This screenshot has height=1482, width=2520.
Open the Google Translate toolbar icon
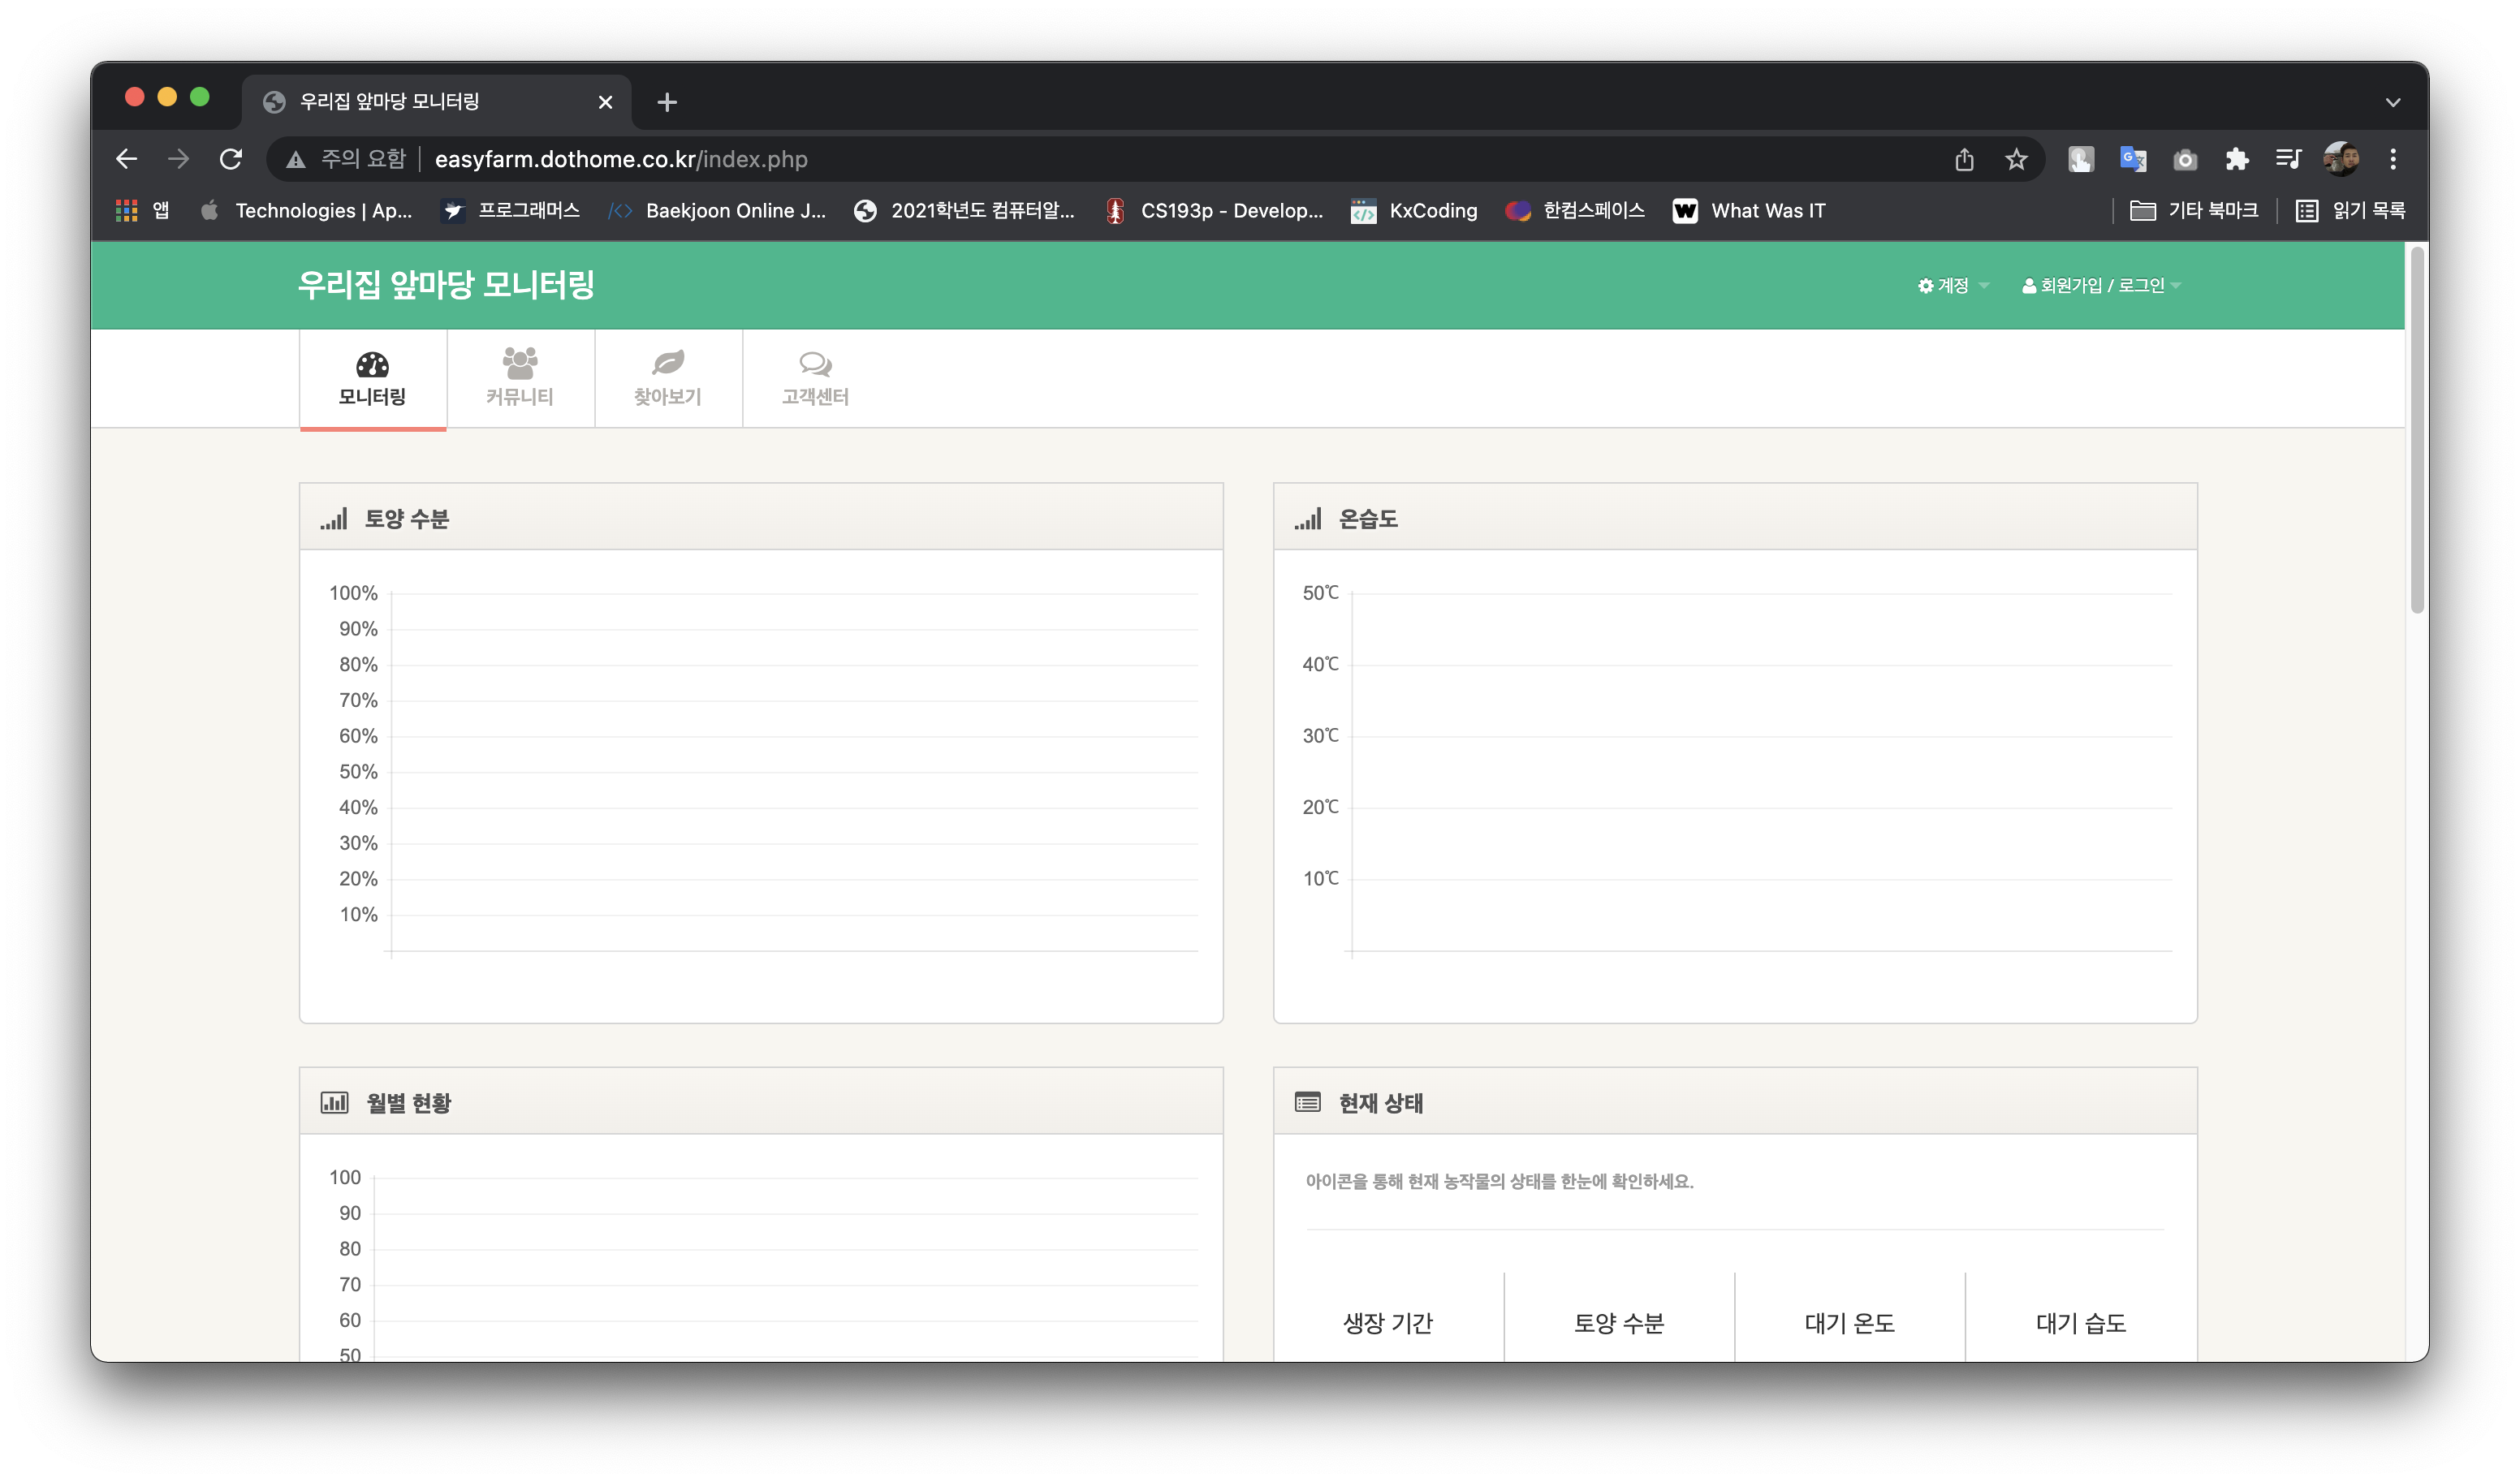[x=2135, y=159]
